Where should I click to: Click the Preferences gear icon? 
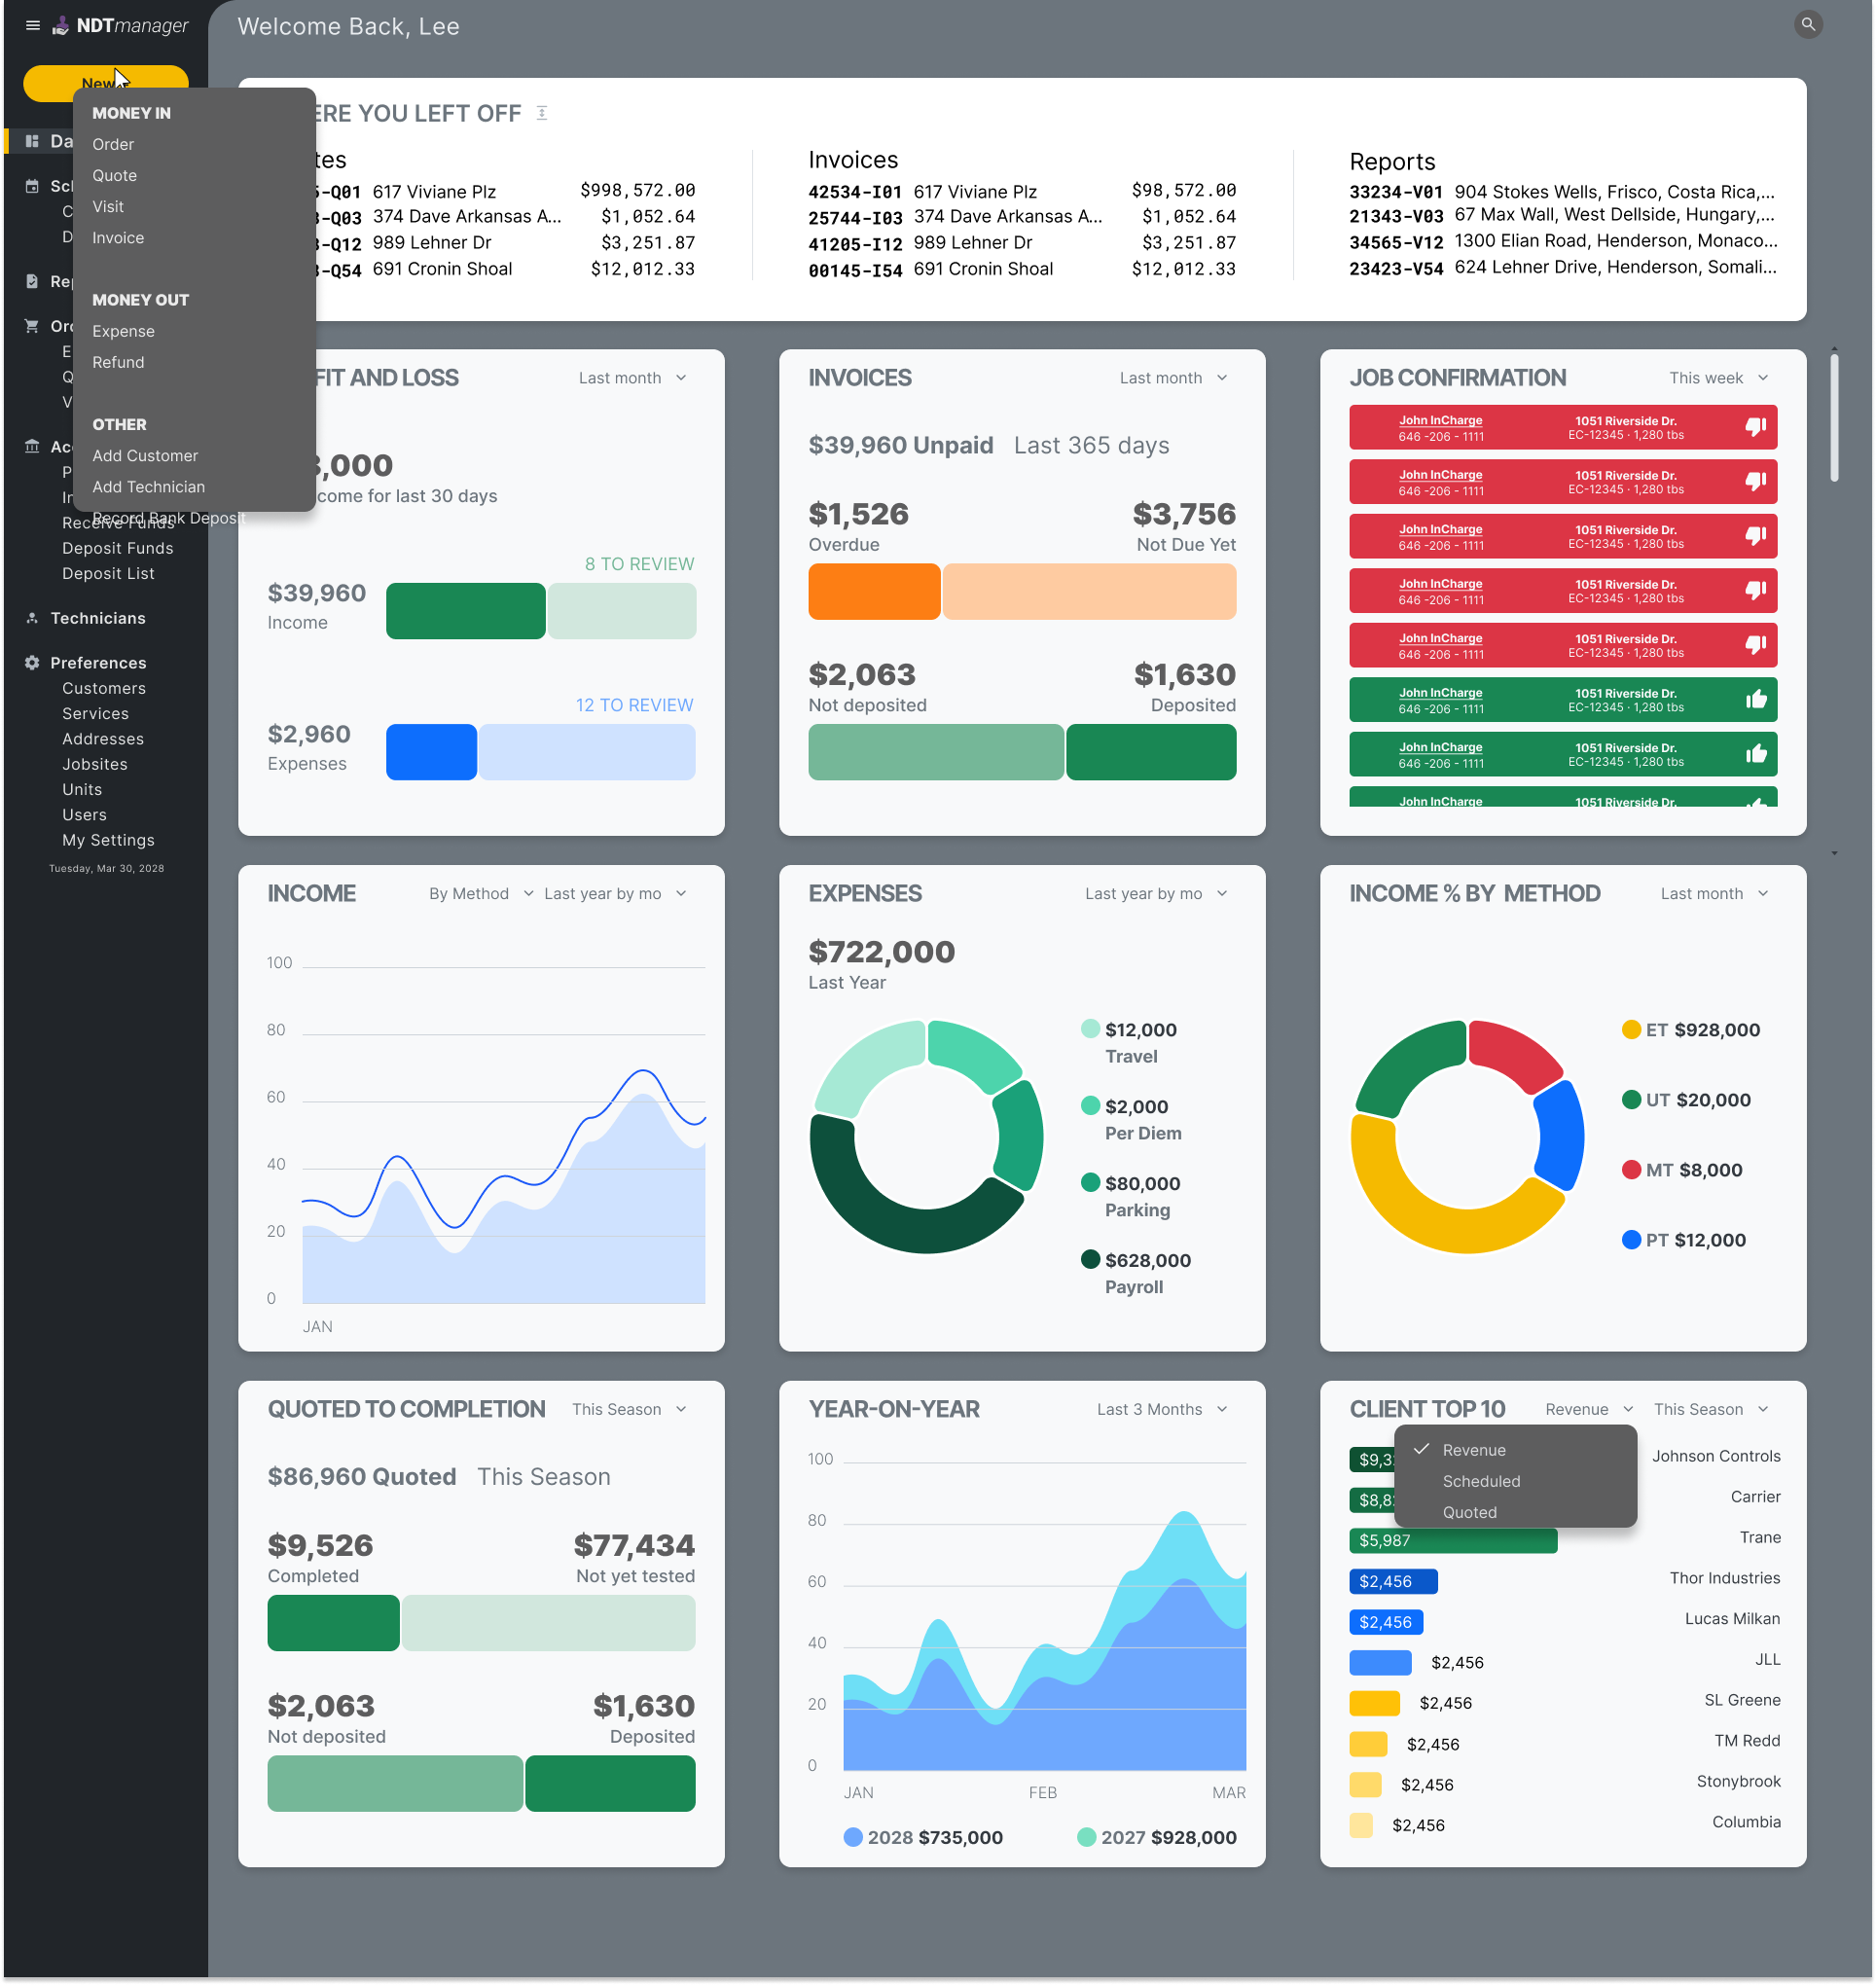coord(32,663)
